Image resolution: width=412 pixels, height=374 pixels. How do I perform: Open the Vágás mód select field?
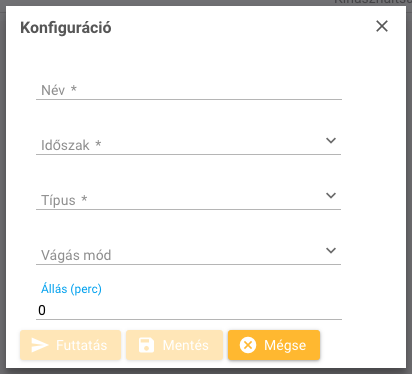click(x=188, y=255)
